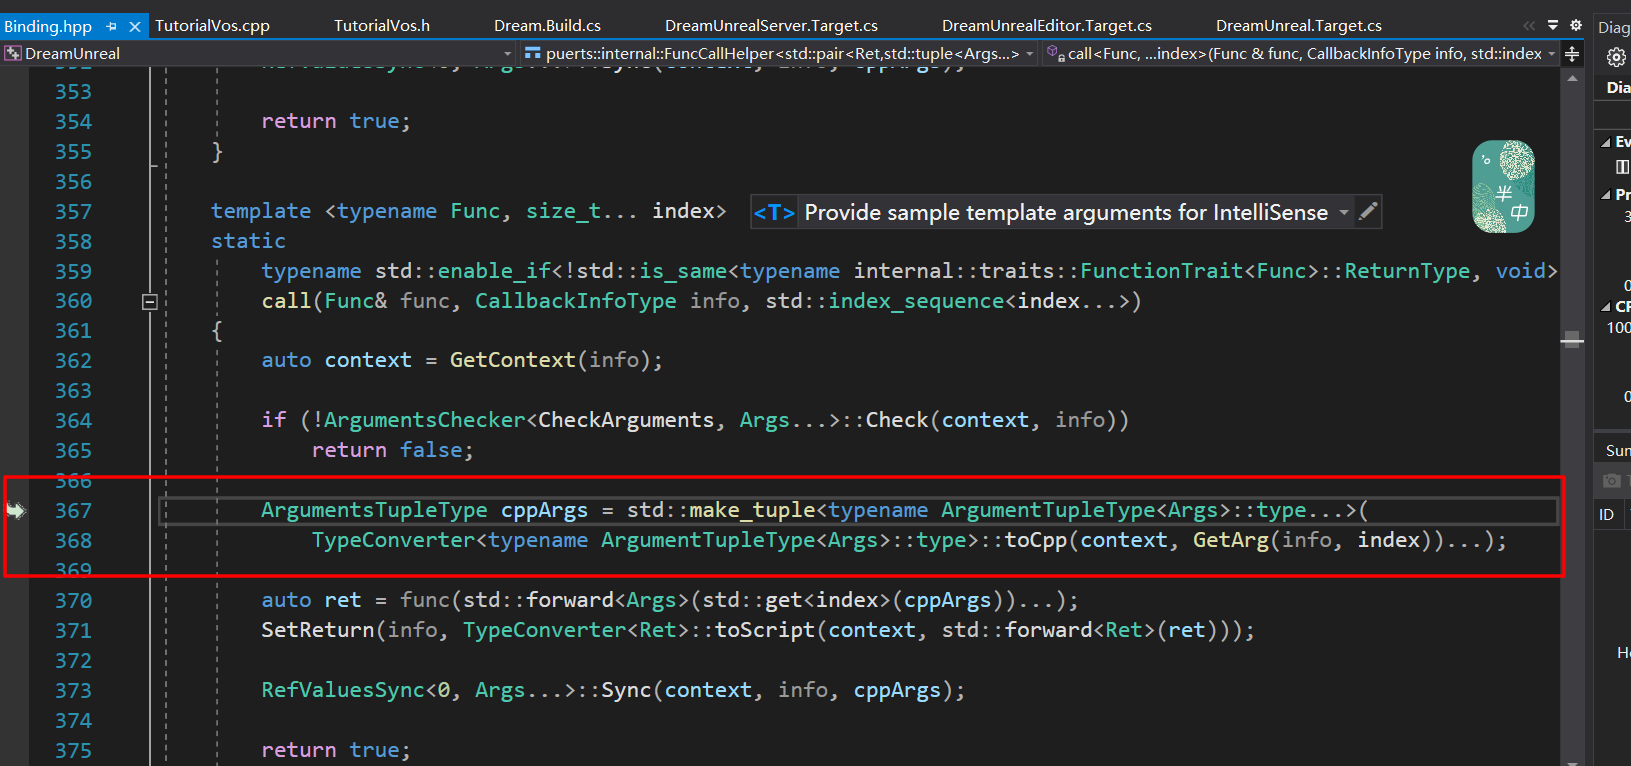Image resolution: width=1631 pixels, height=766 pixels.
Task: Take snapshot camera icon
Action: coord(1611,481)
